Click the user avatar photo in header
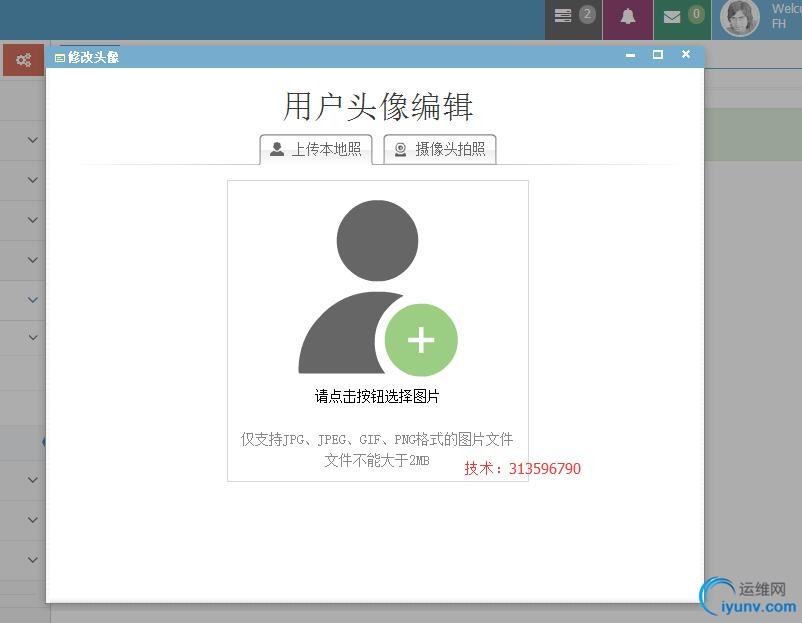The height and width of the screenshot is (623, 802). coord(740,18)
